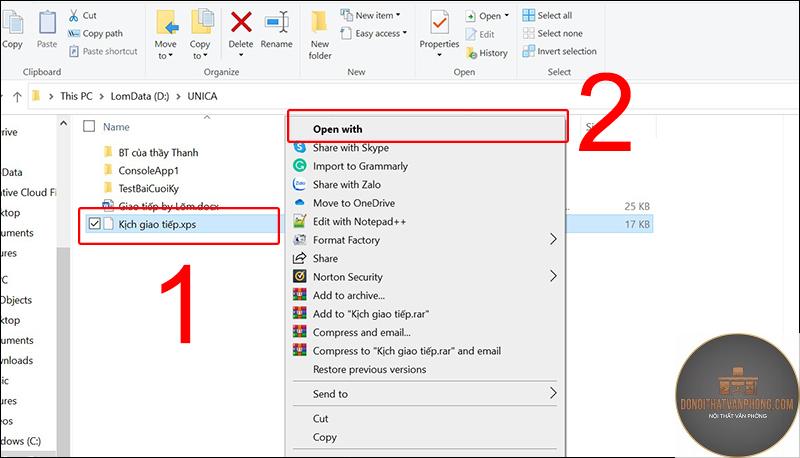Click the Copy icon in the Clipboard group
The image size is (800, 458).
click(x=12, y=23)
